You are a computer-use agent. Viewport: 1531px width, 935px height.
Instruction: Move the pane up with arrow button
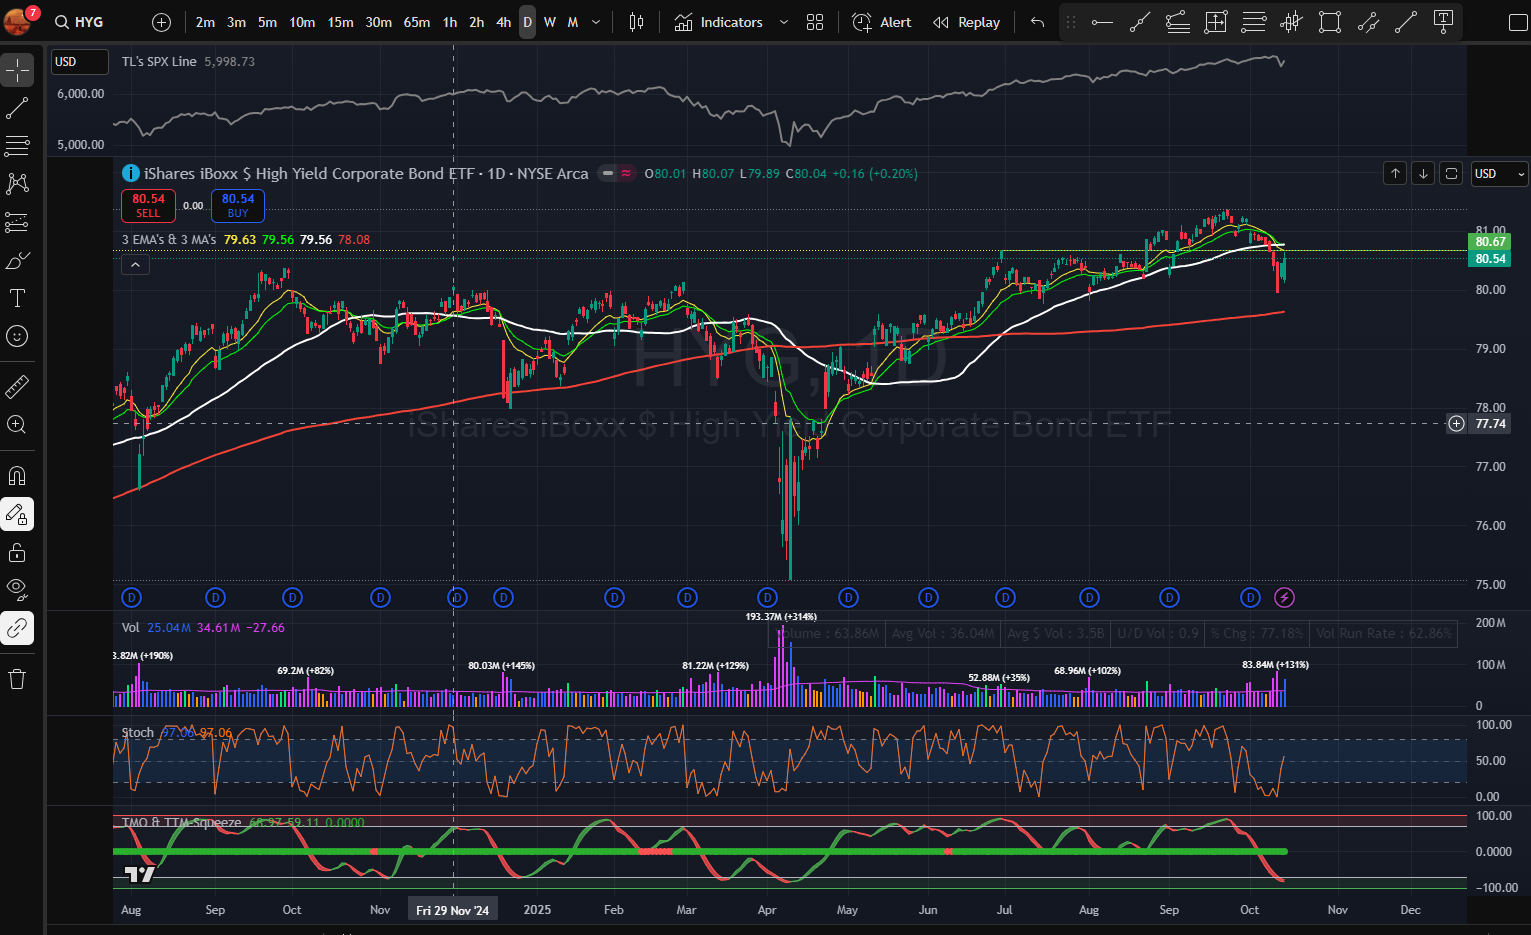1395,173
